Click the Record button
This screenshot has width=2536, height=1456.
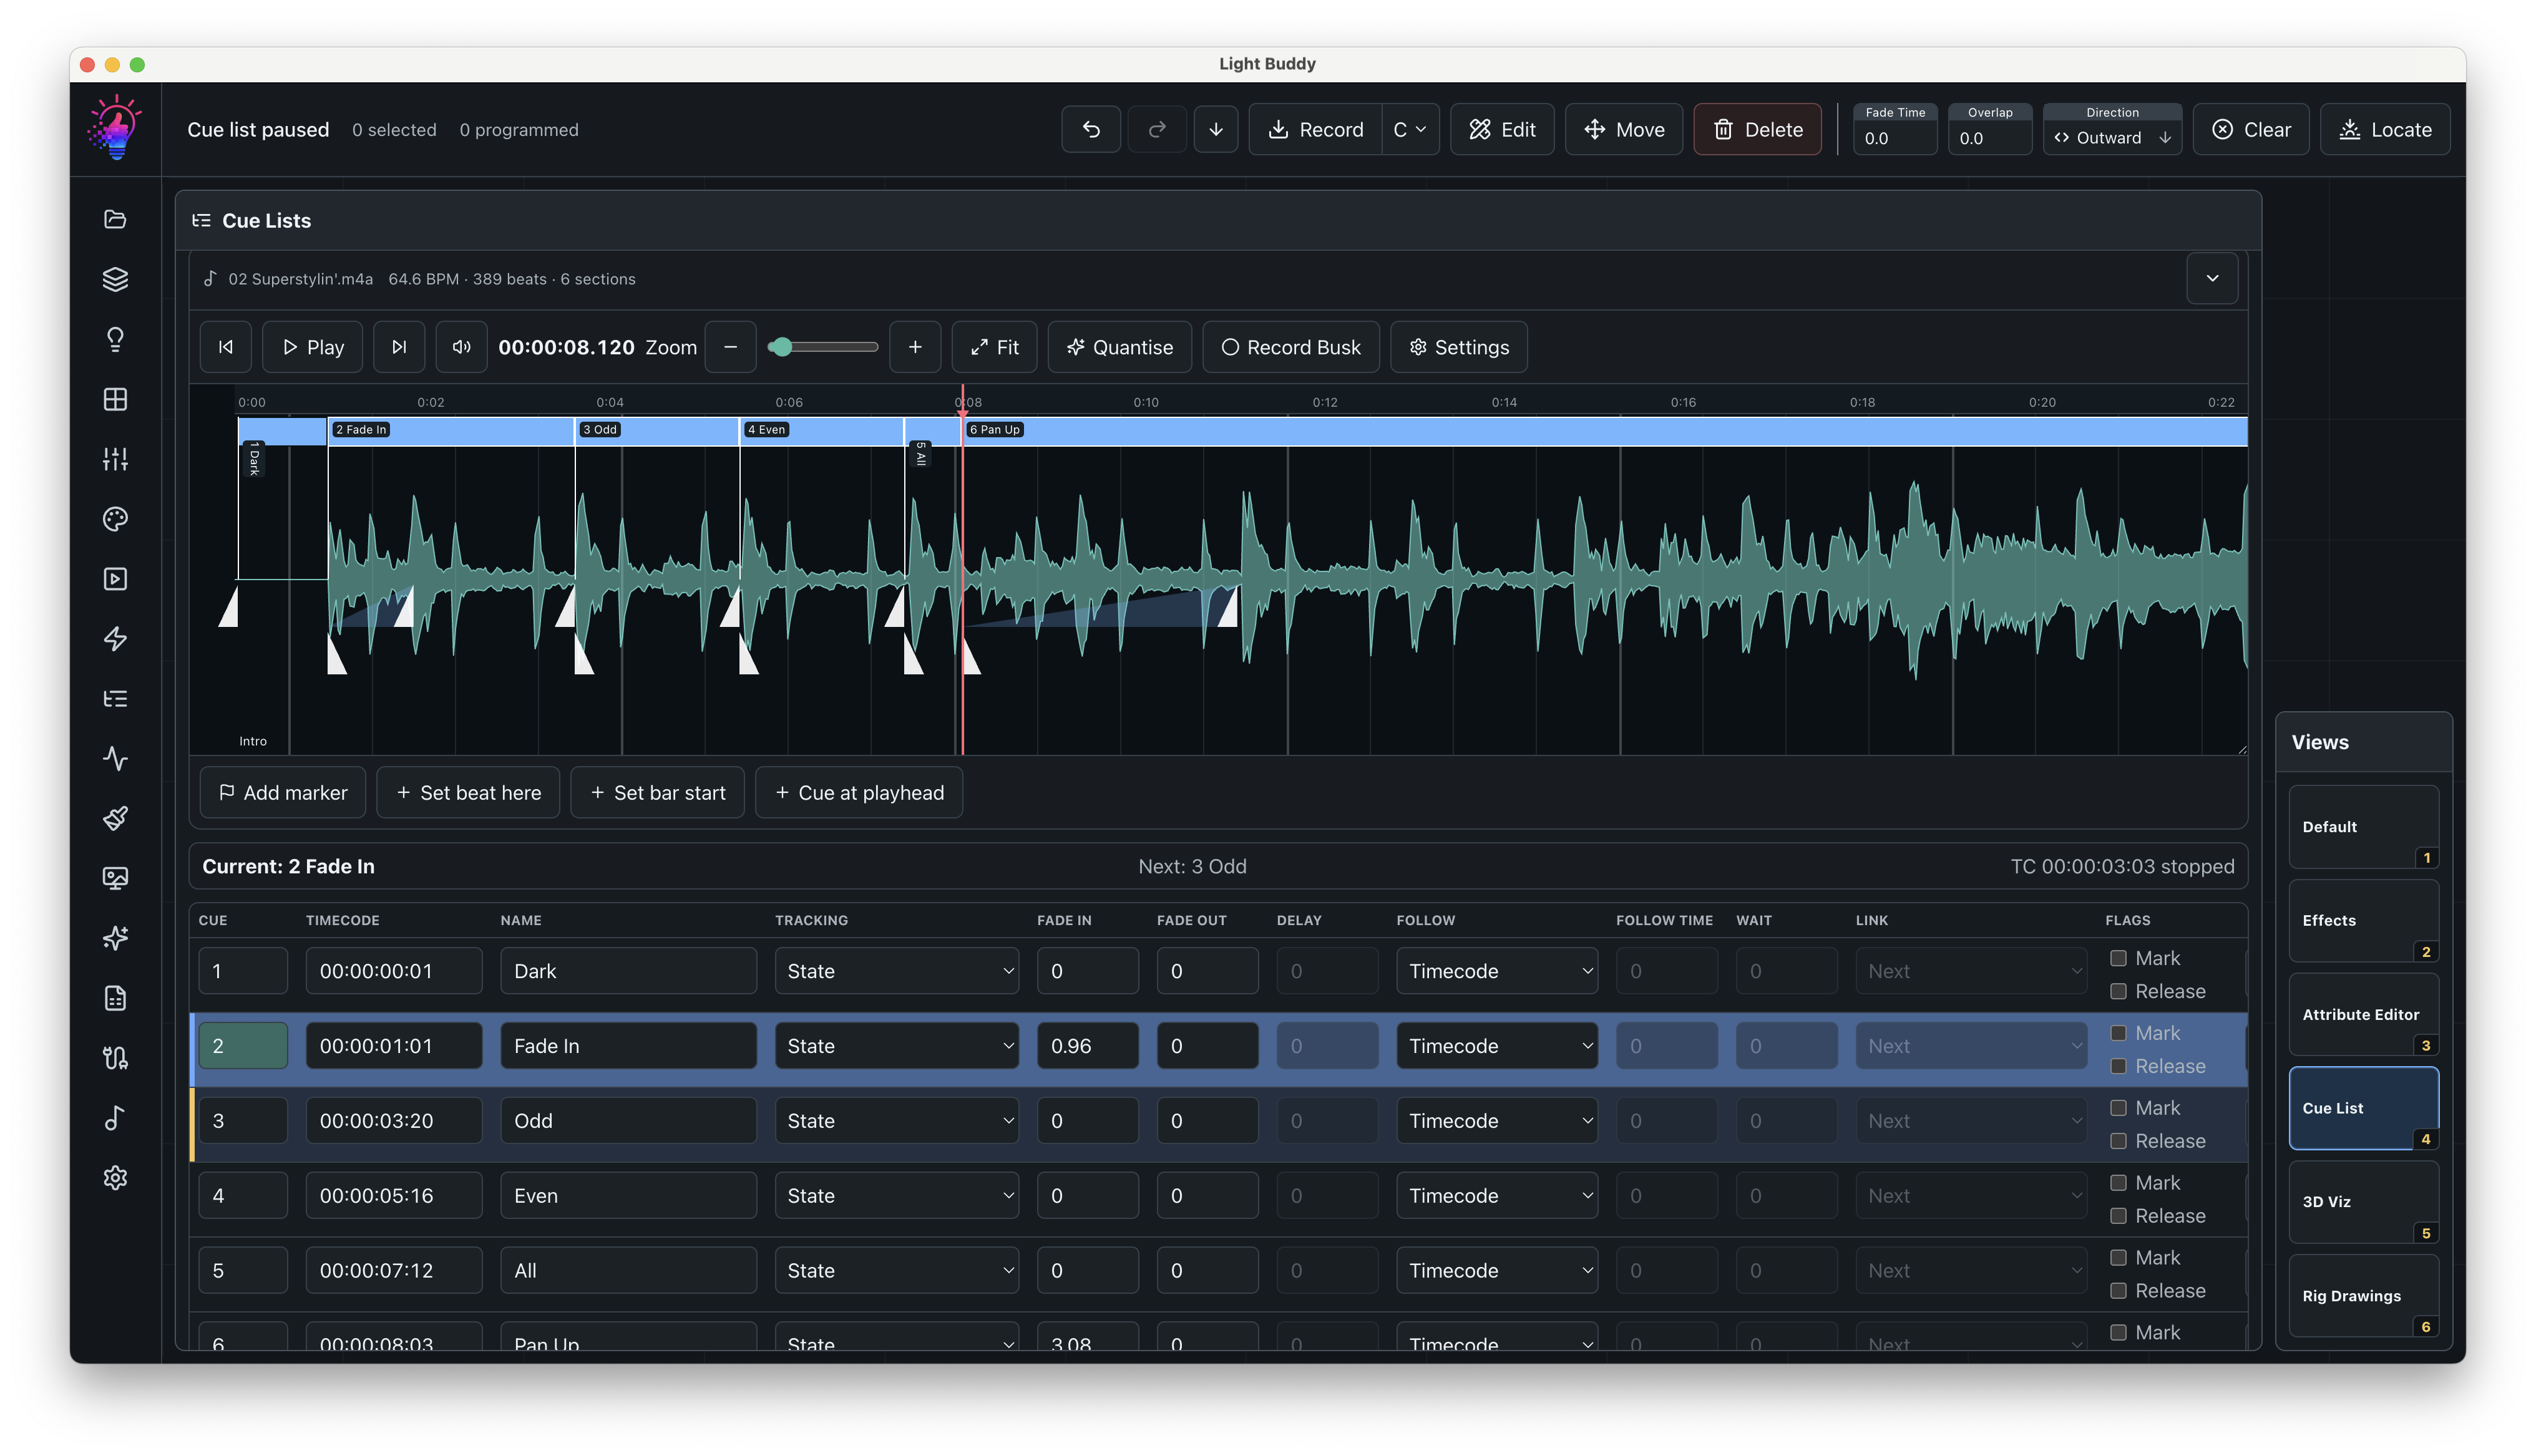[1315, 129]
